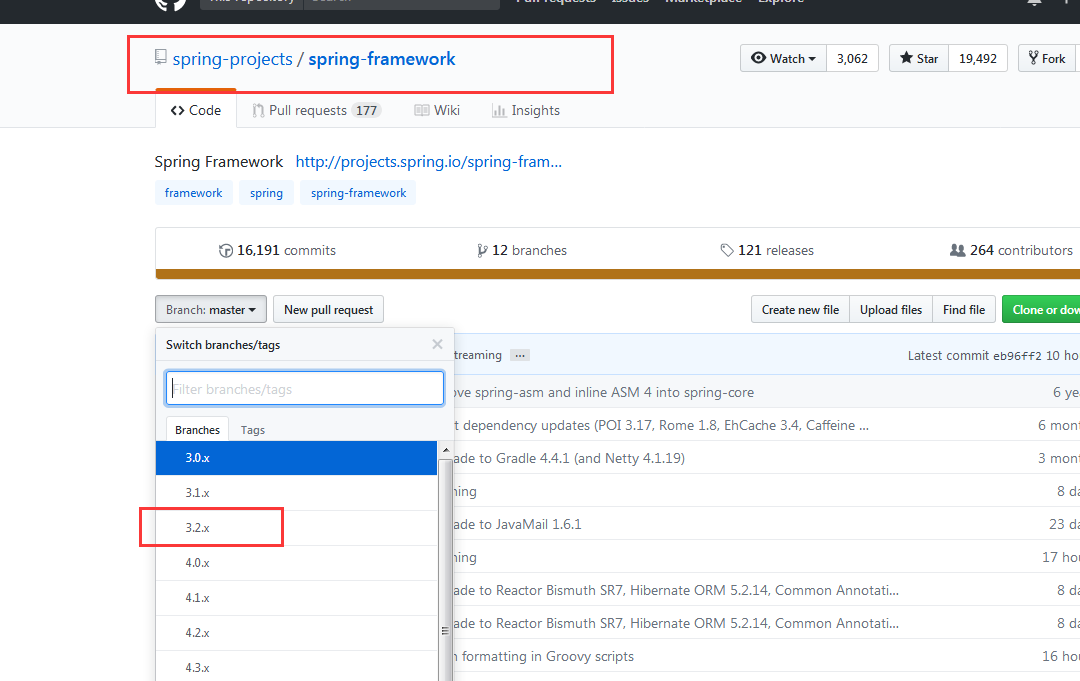Open the dependency updates POI 3.17 commit message
Image resolution: width=1080 pixels, height=681 pixels.
click(661, 426)
